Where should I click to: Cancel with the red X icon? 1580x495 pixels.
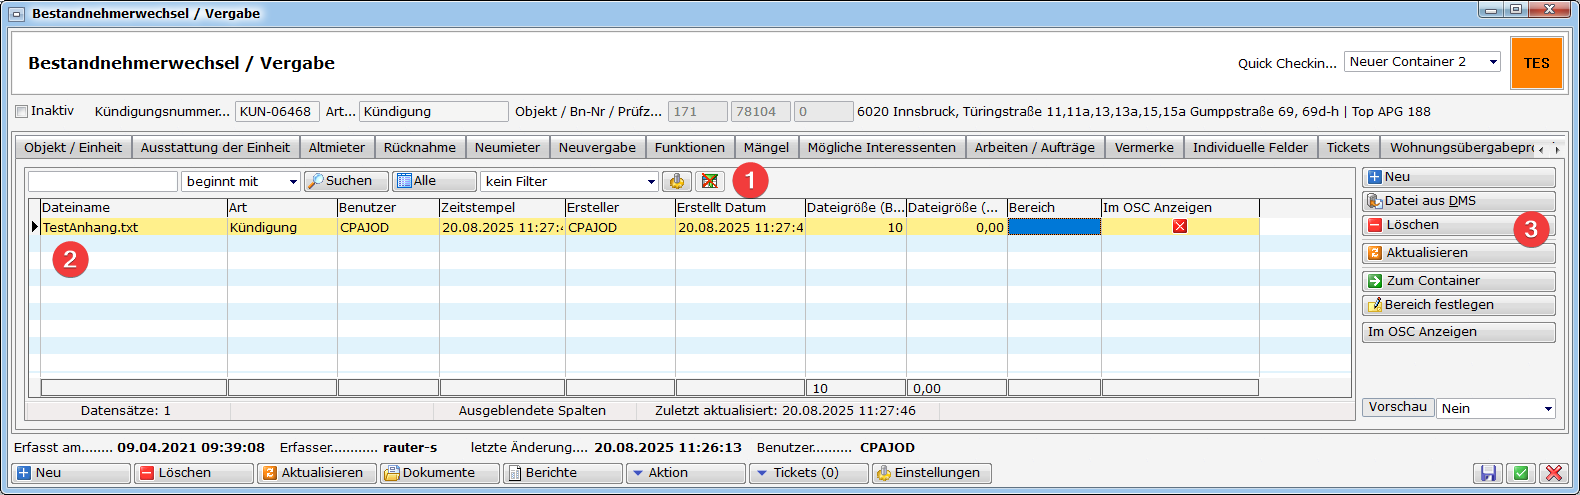(1553, 473)
